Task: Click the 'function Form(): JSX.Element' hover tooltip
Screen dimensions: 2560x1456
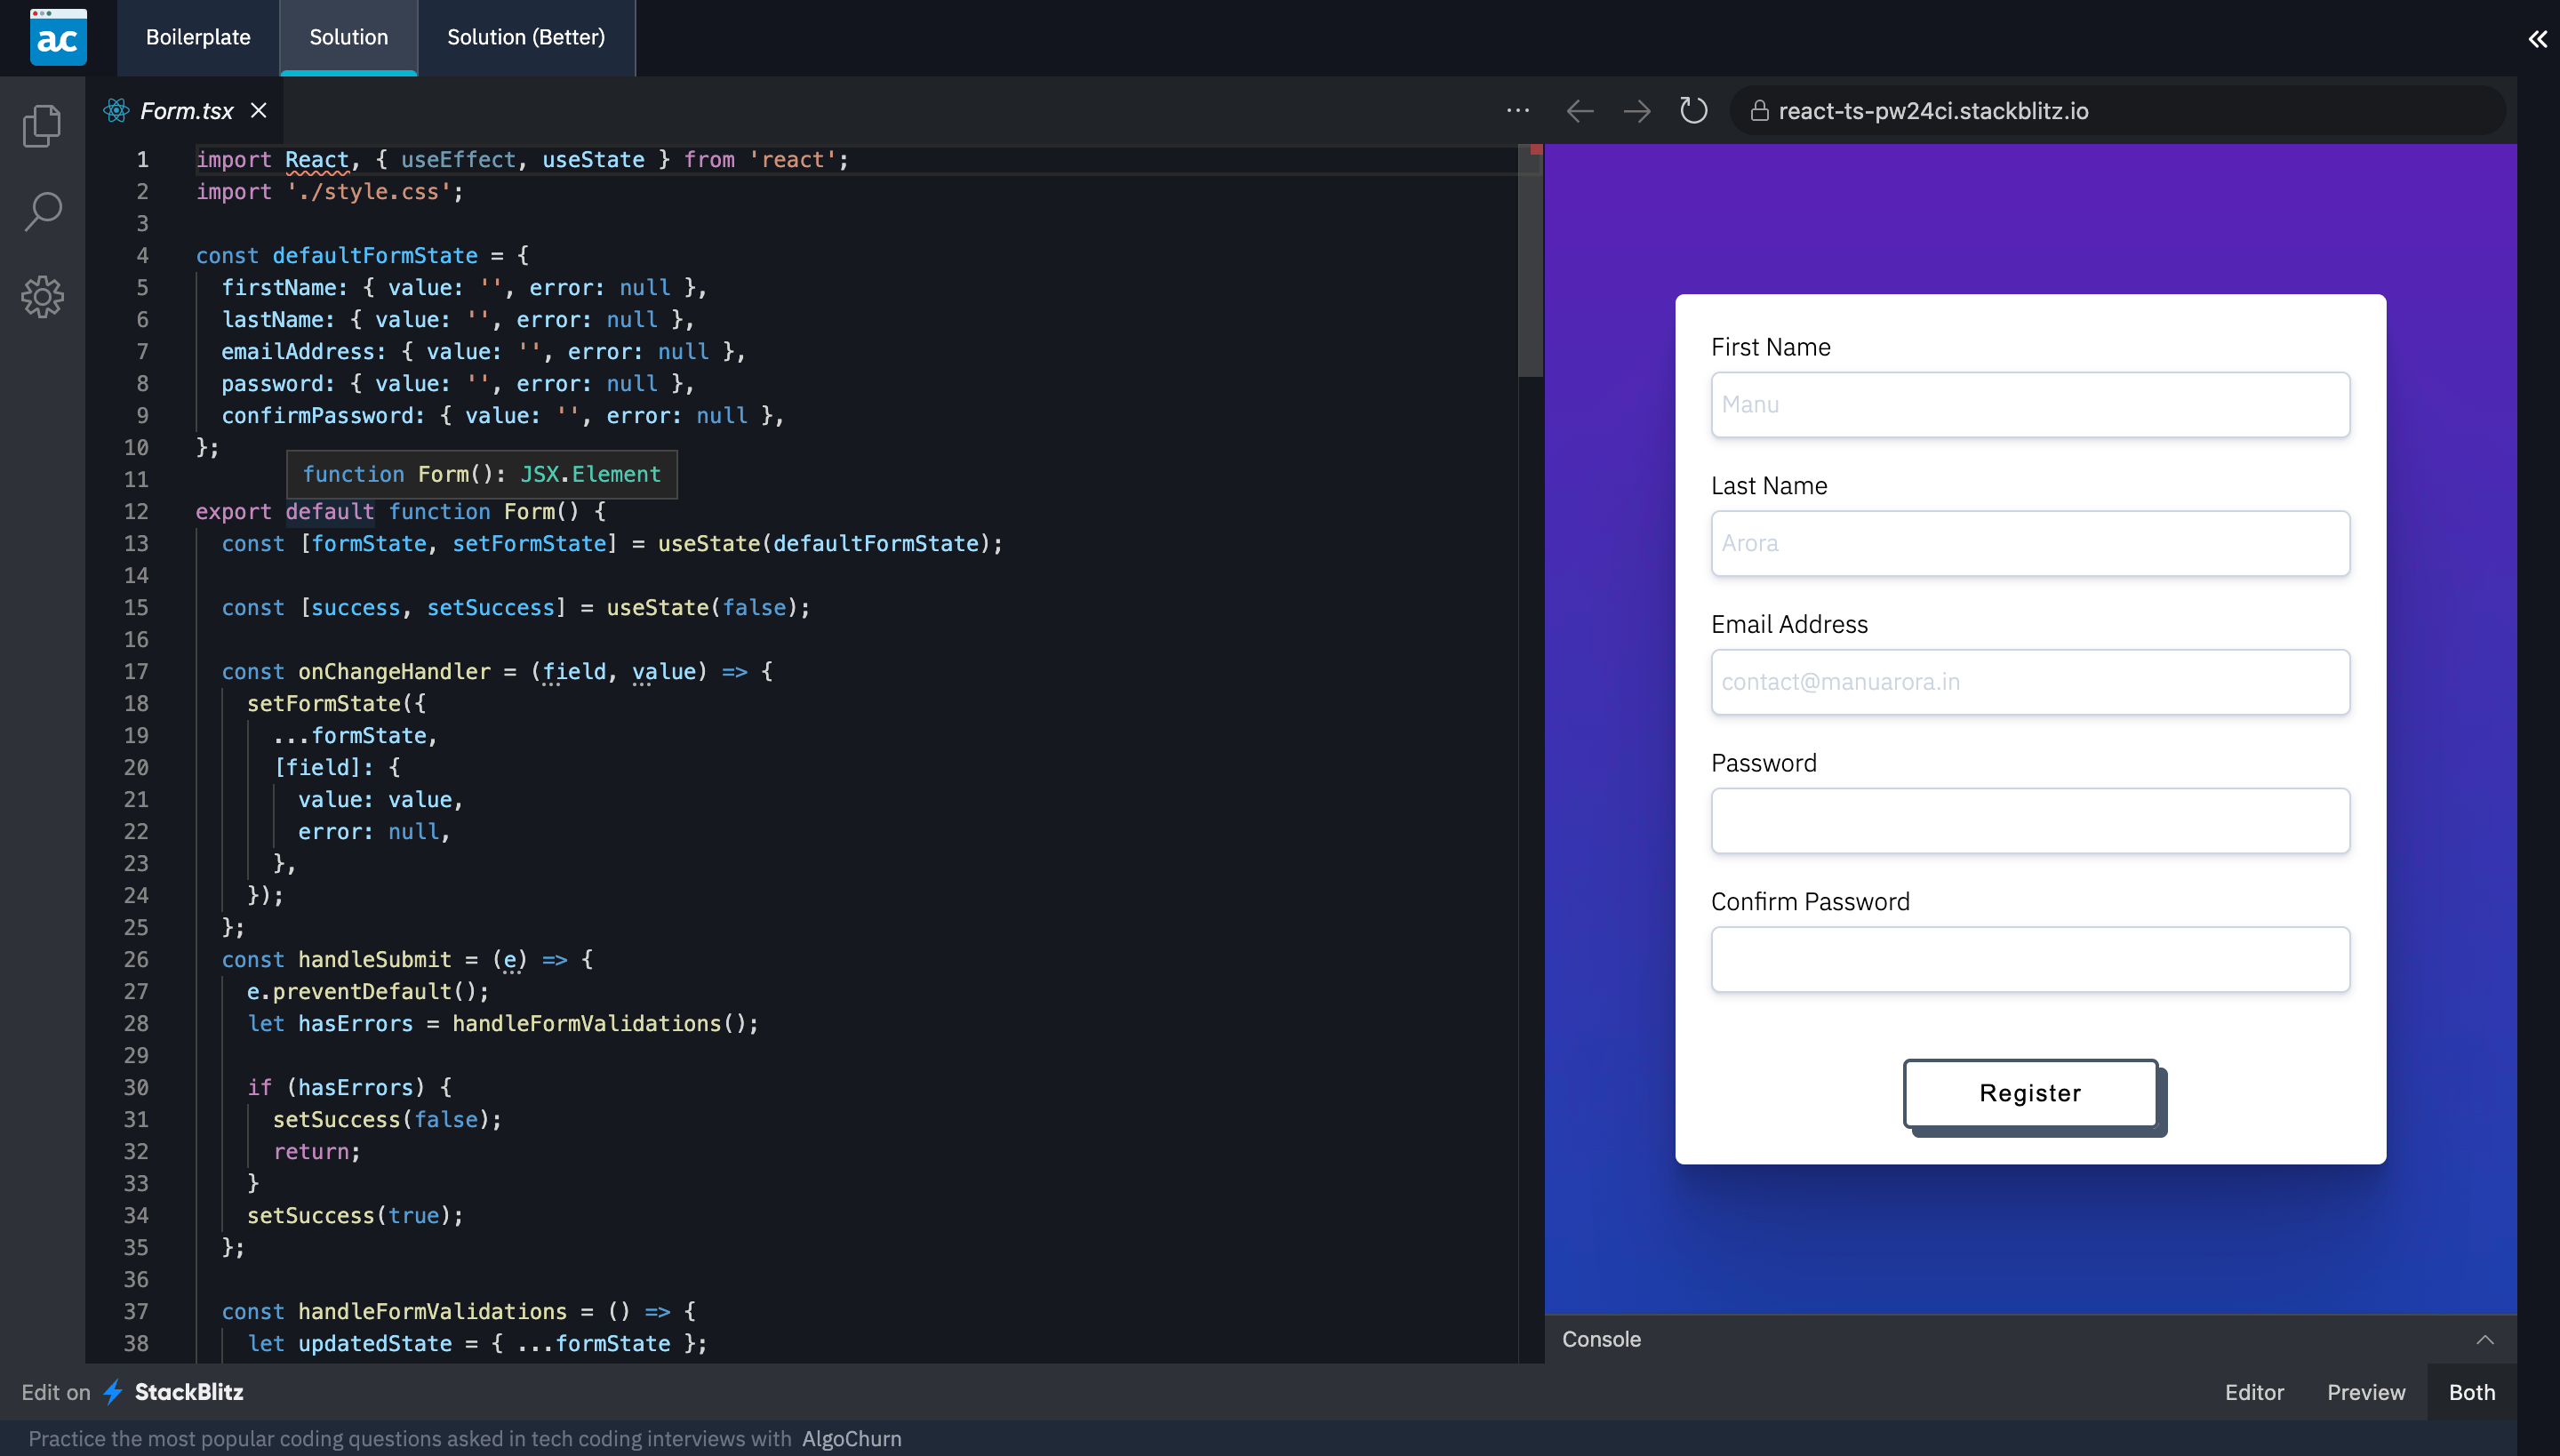Action: click(x=482, y=475)
